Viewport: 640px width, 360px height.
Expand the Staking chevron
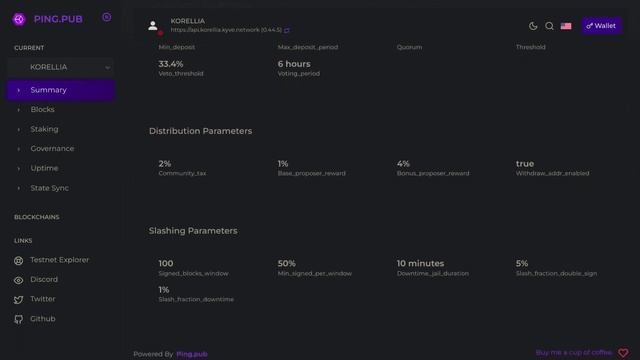point(18,129)
